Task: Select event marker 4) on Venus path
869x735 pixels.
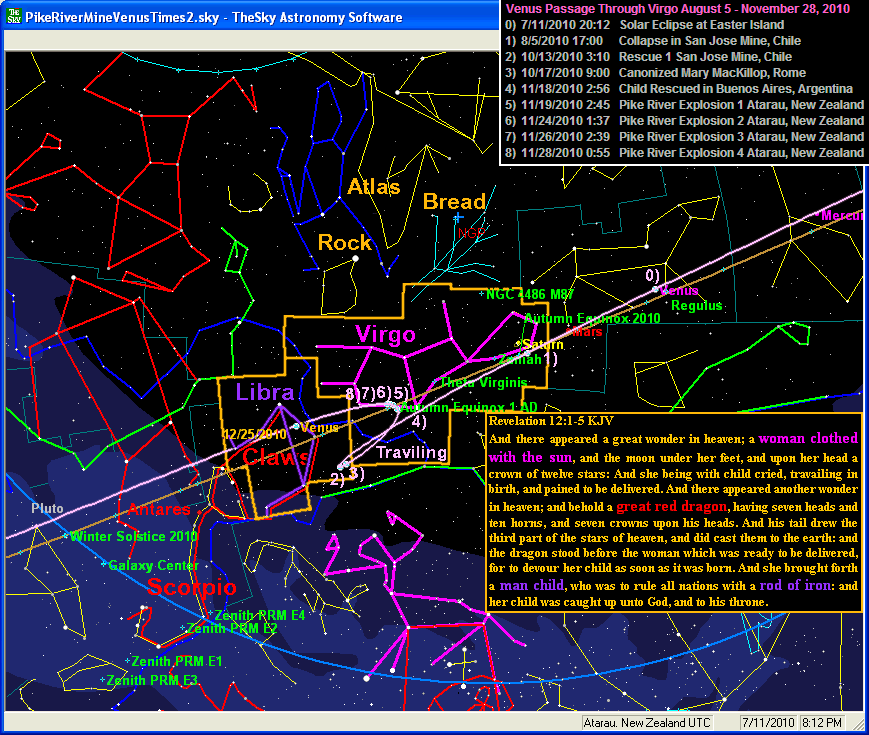Action: tap(419, 421)
